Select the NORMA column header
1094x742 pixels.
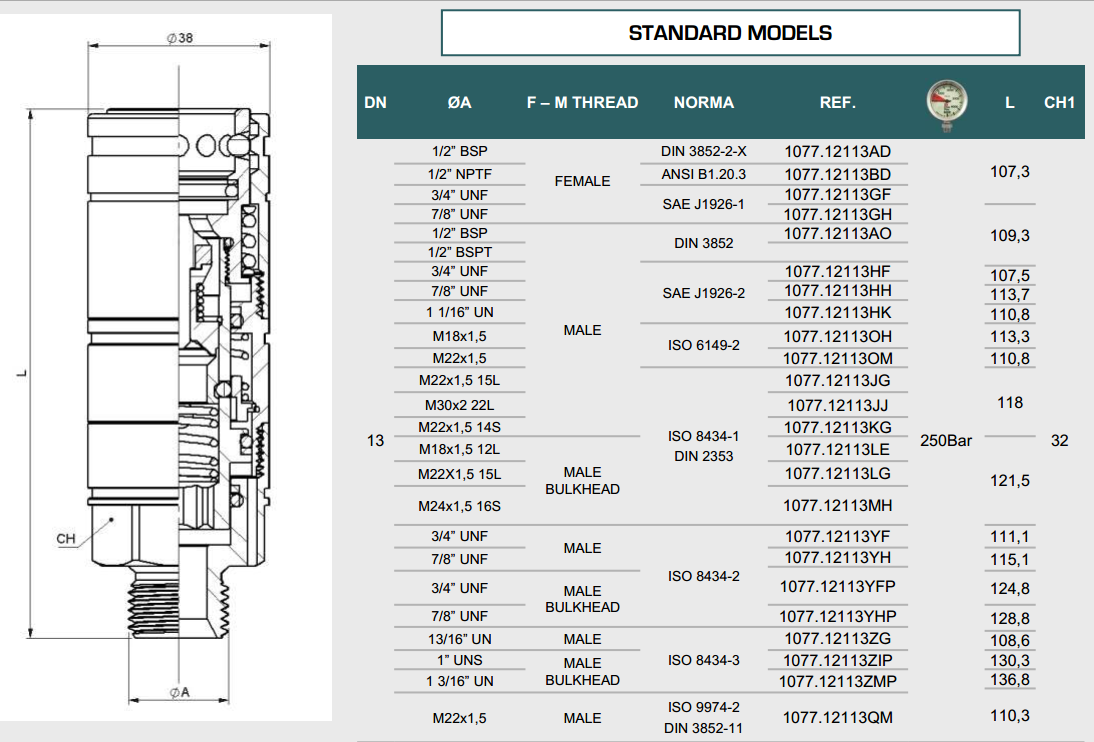703,102
